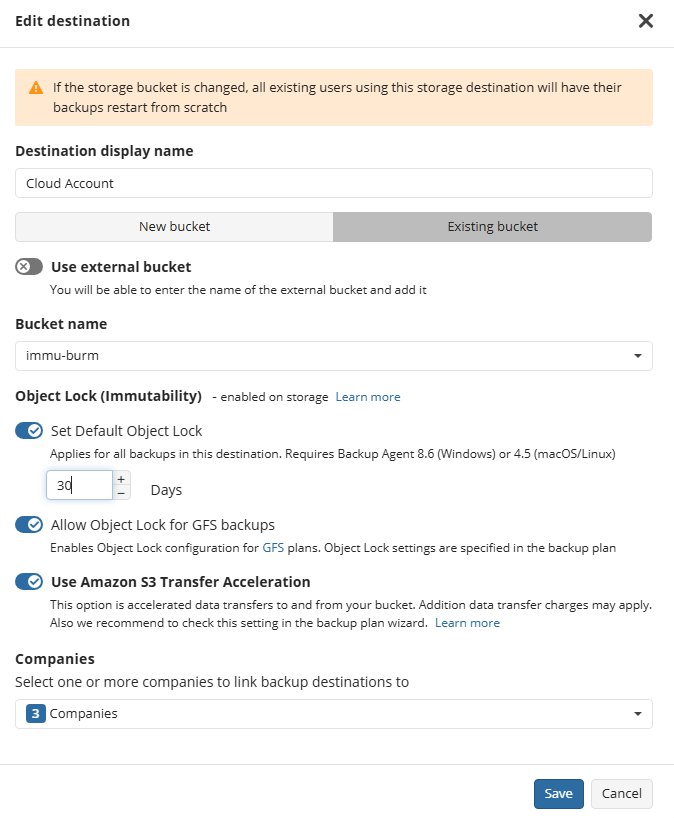The height and width of the screenshot is (818, 674).
Task: Open Learn more link for Object Lock
Action: coord(368,397)
